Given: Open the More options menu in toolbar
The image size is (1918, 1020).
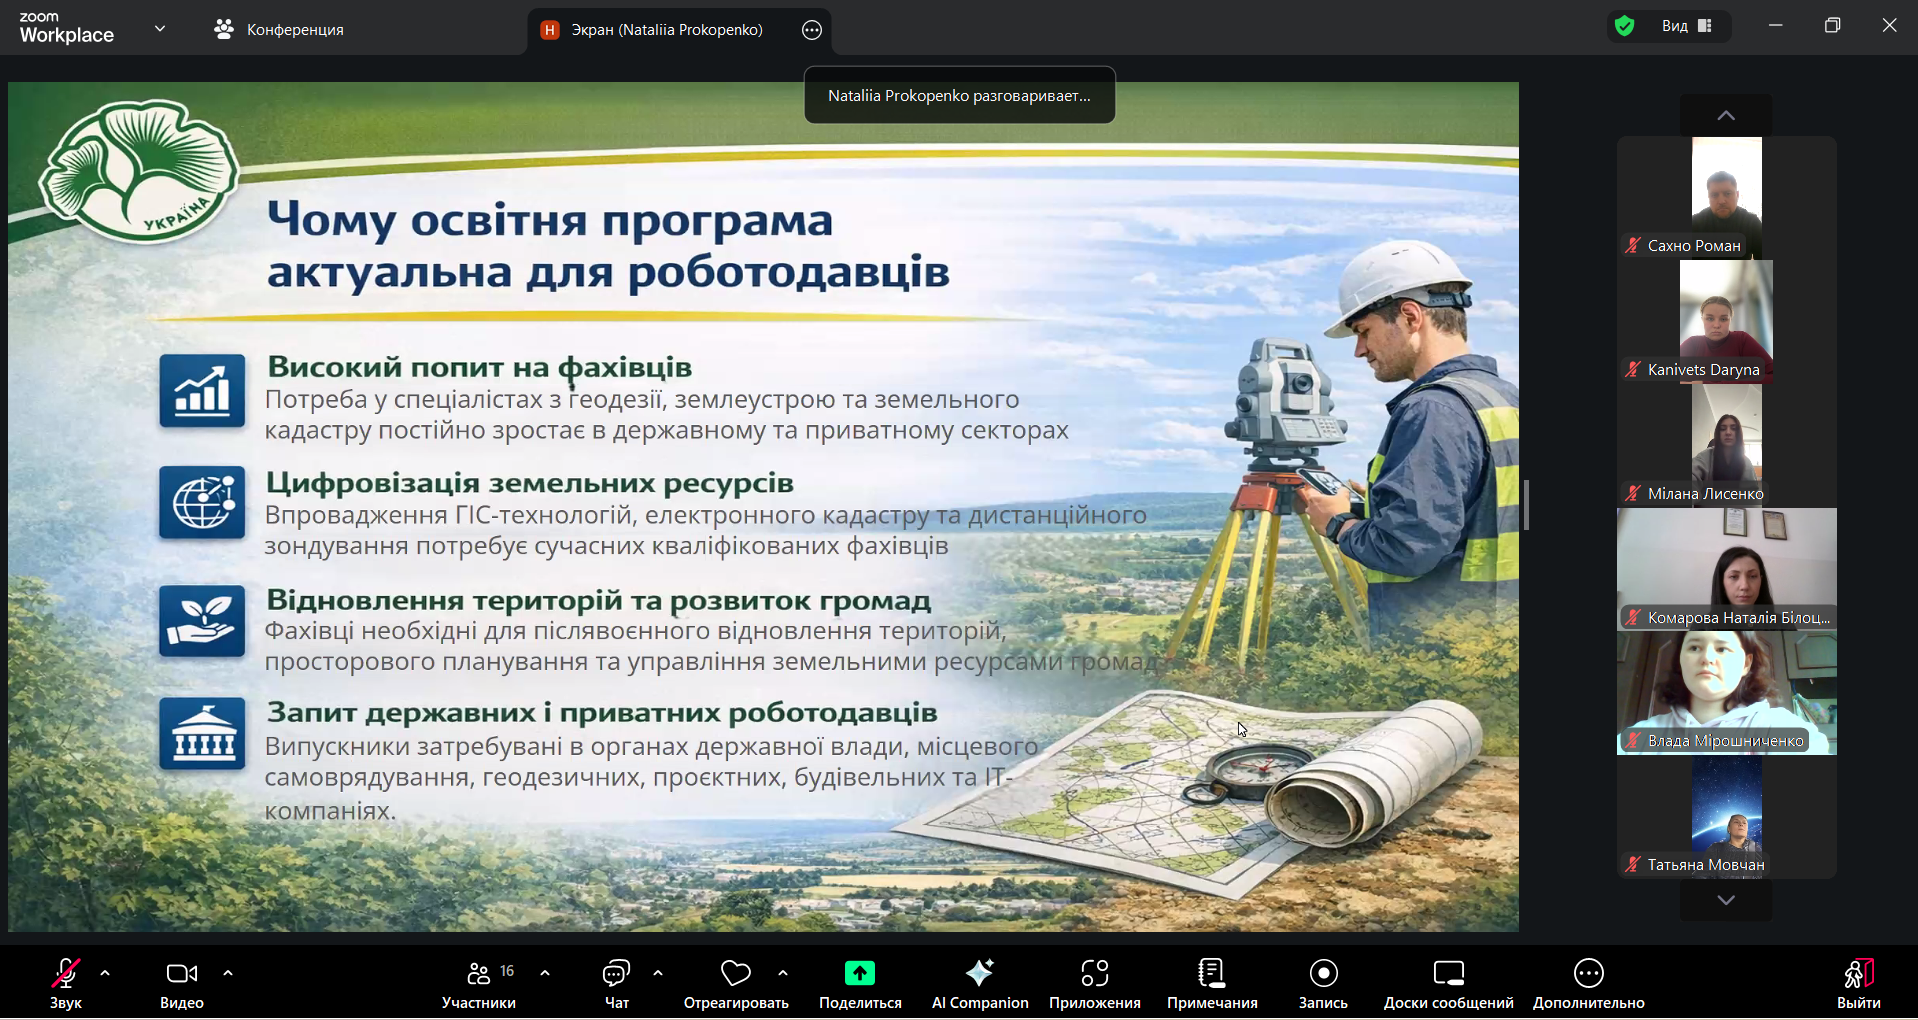Looking at the screenshot, I should click(x=1588, y=984).
